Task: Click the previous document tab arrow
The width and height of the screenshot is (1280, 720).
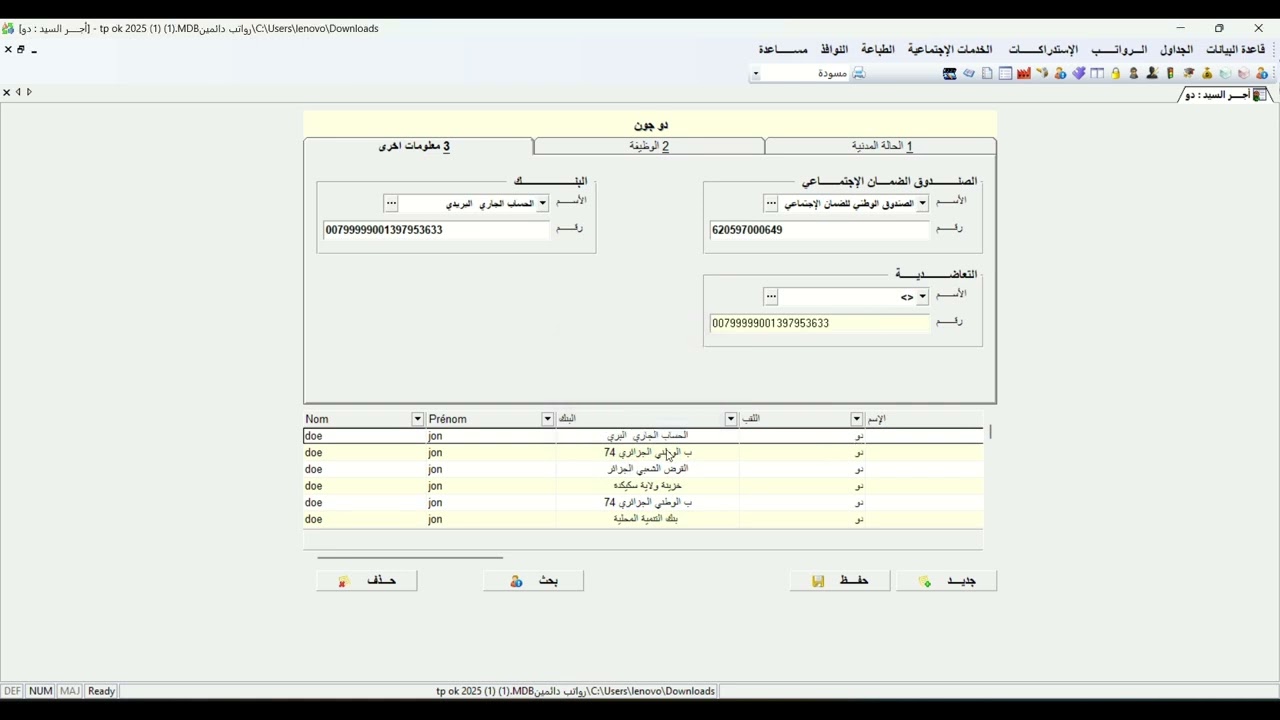Action: [18, 92]
